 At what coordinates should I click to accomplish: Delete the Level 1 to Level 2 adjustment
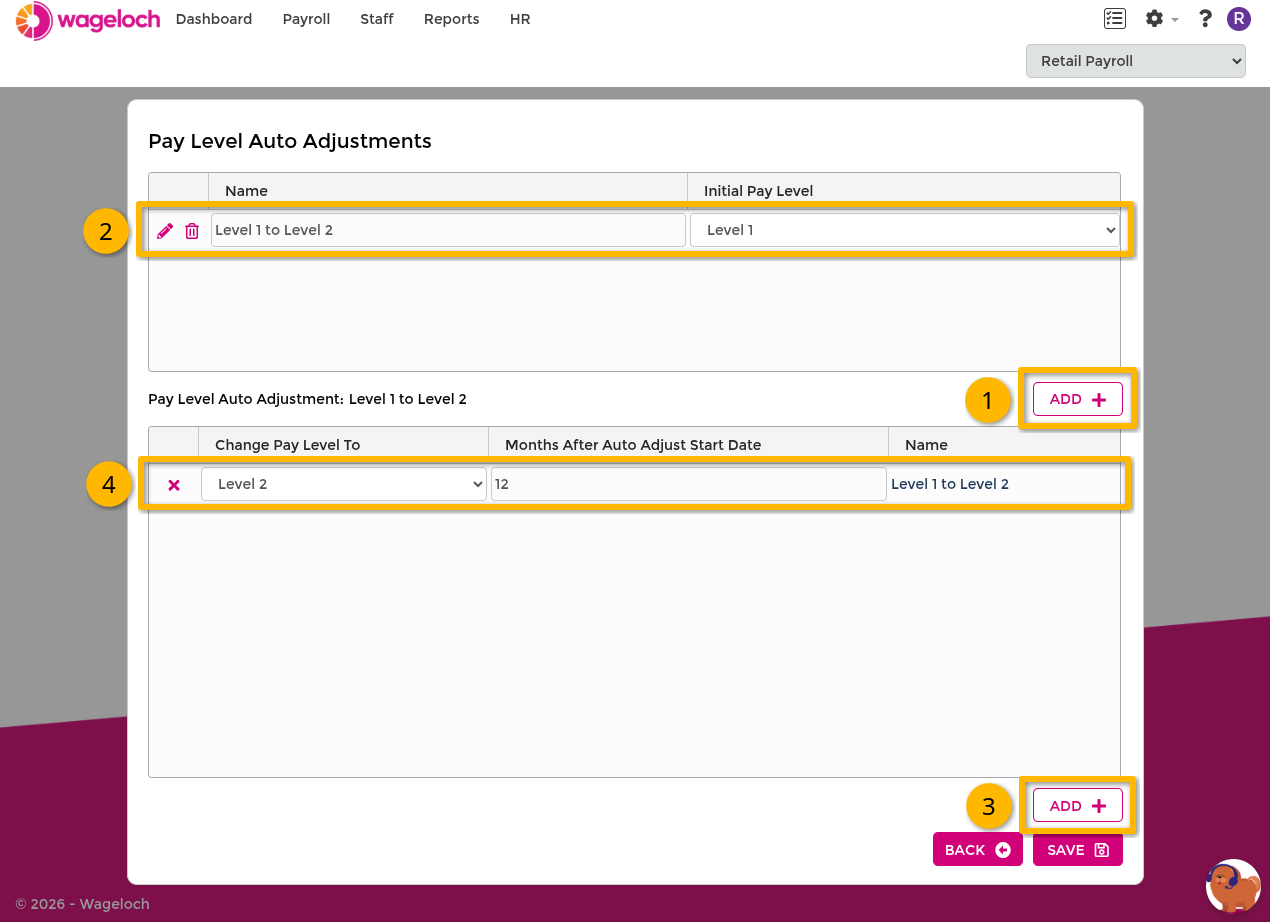point(192,231)
